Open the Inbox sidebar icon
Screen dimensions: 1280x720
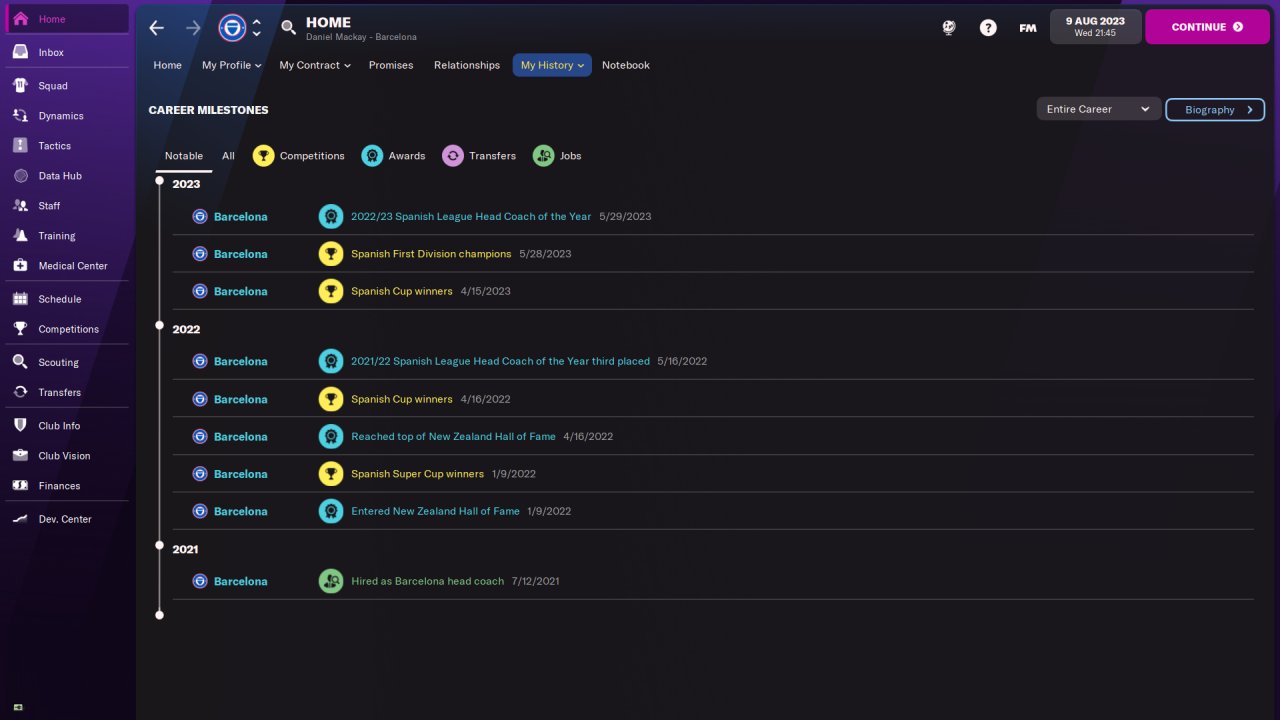point(20,52)
